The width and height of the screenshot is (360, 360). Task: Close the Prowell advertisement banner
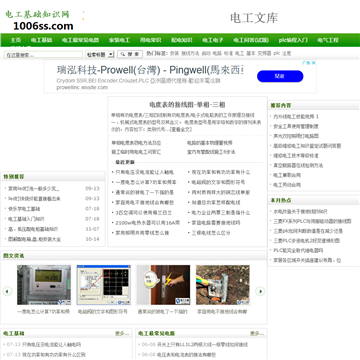pos(313,63)
